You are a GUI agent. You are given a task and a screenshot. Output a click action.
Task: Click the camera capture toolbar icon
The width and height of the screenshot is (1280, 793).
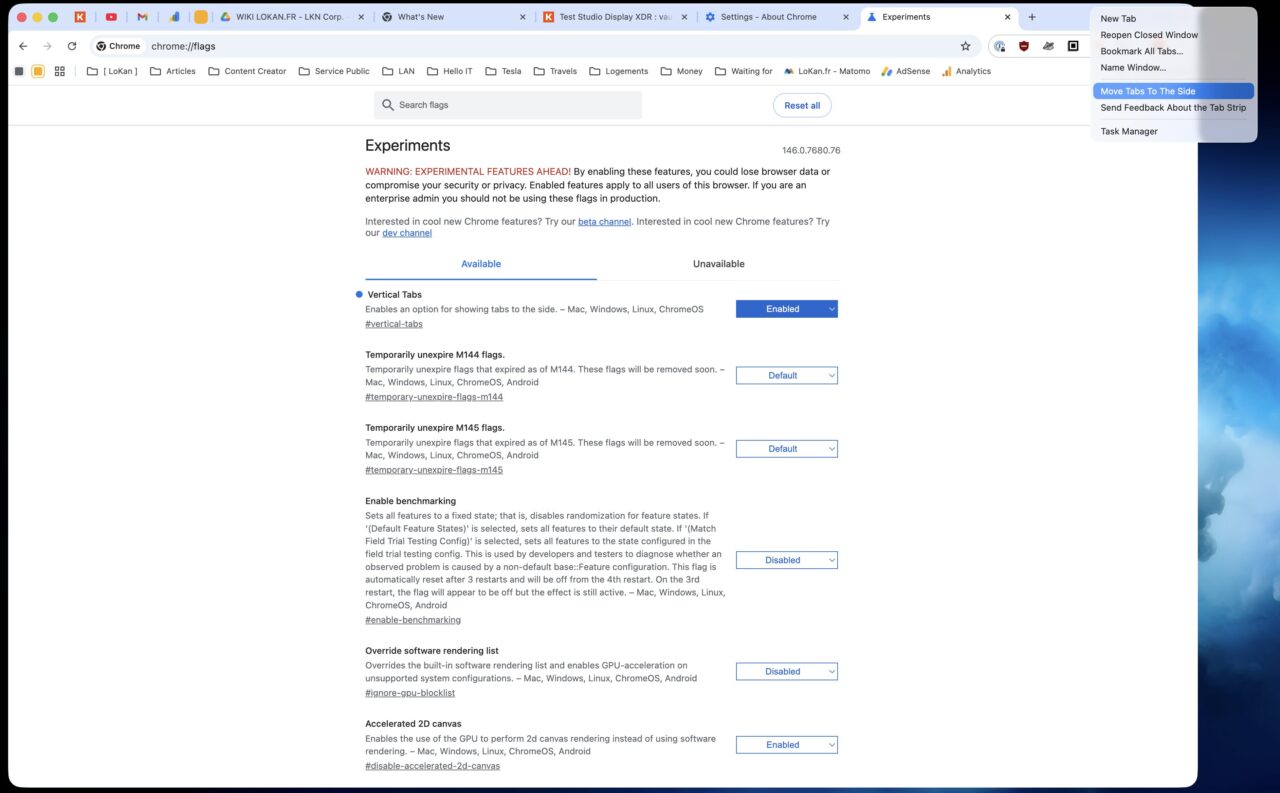[x=1073, y=46]
